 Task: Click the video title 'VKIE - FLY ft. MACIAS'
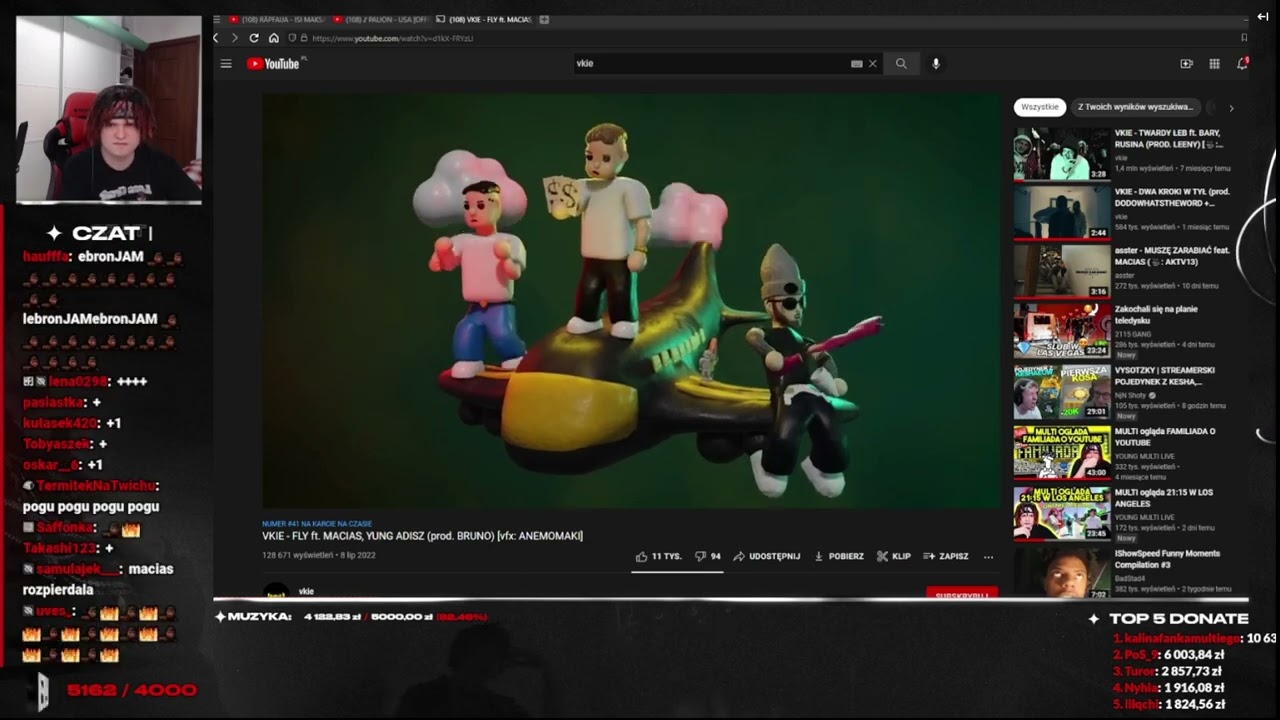(x=422, y=536)
